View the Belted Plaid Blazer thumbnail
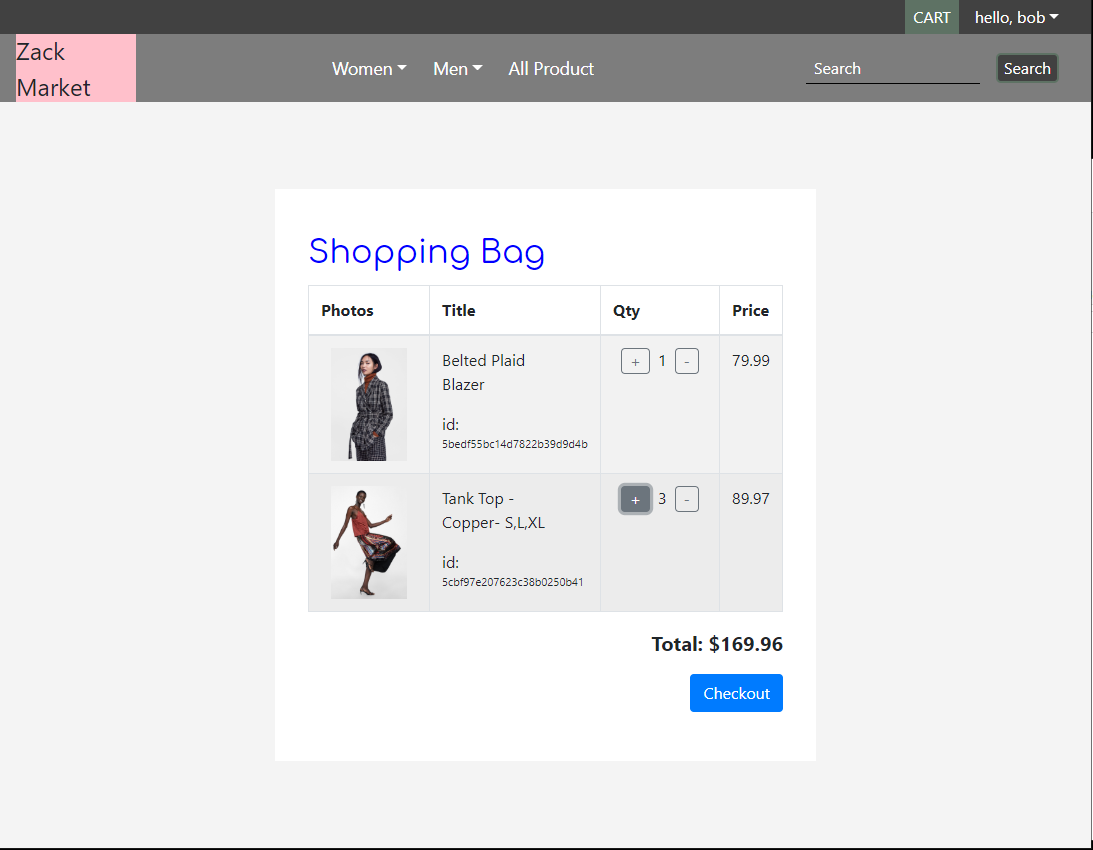Viewport: 1093px width, 850px height. (x=368, y=404)
